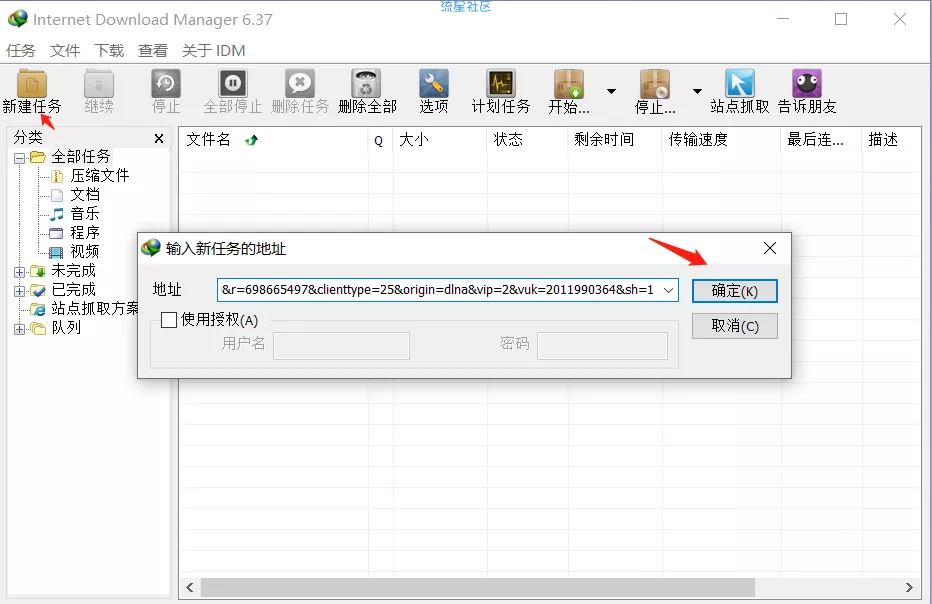The height and width of the screenshot is (604, 932).
Task: Open the 文件 menu
Action: coord(65,51)
